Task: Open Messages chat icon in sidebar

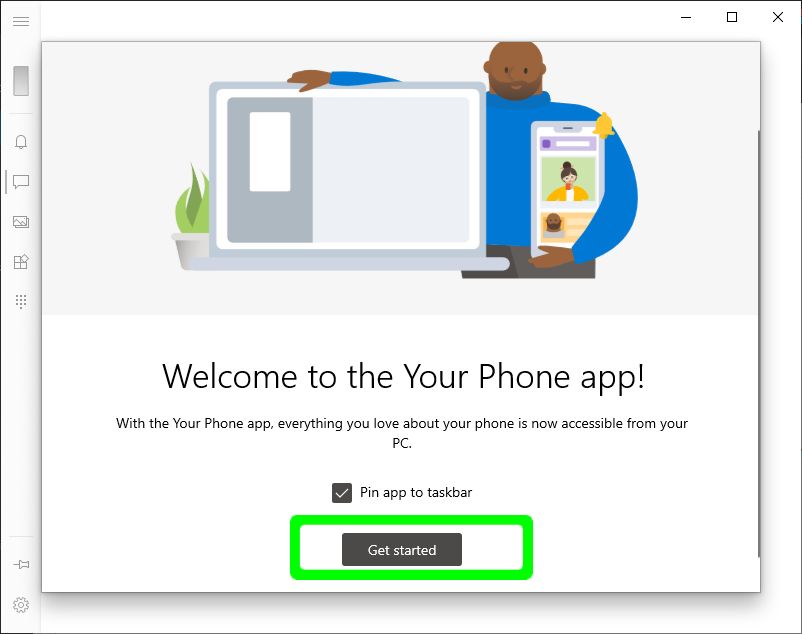Action: click(x=21, y=182)
